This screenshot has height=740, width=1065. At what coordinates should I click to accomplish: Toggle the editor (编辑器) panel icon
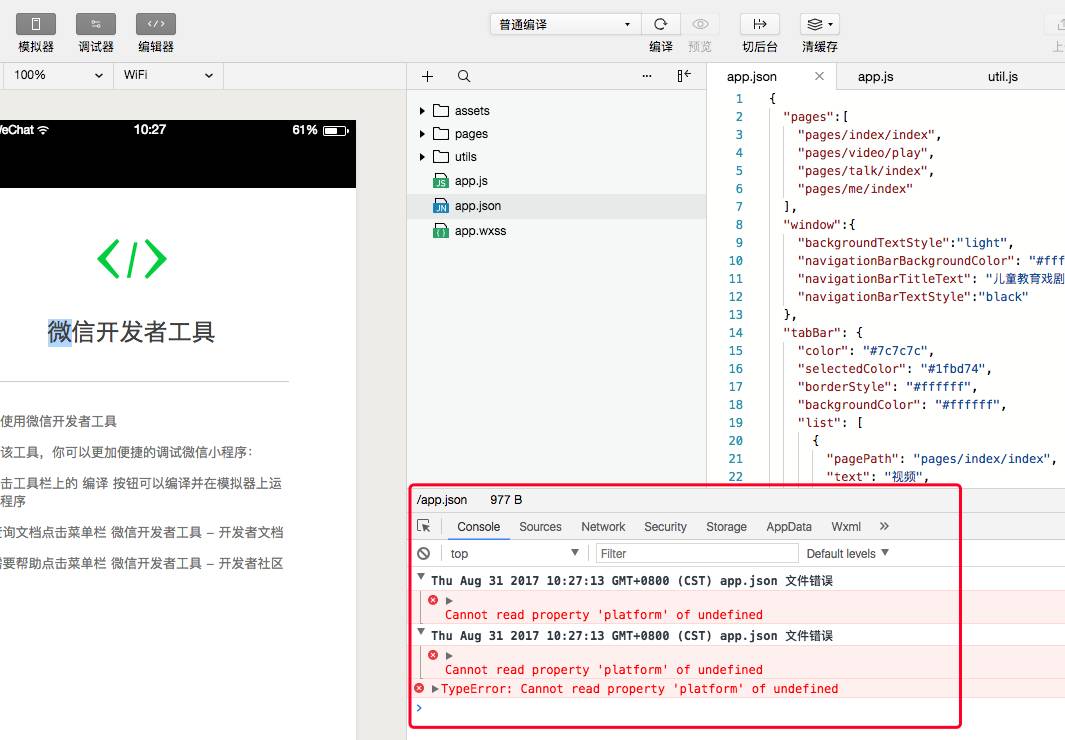coord(156,24)
